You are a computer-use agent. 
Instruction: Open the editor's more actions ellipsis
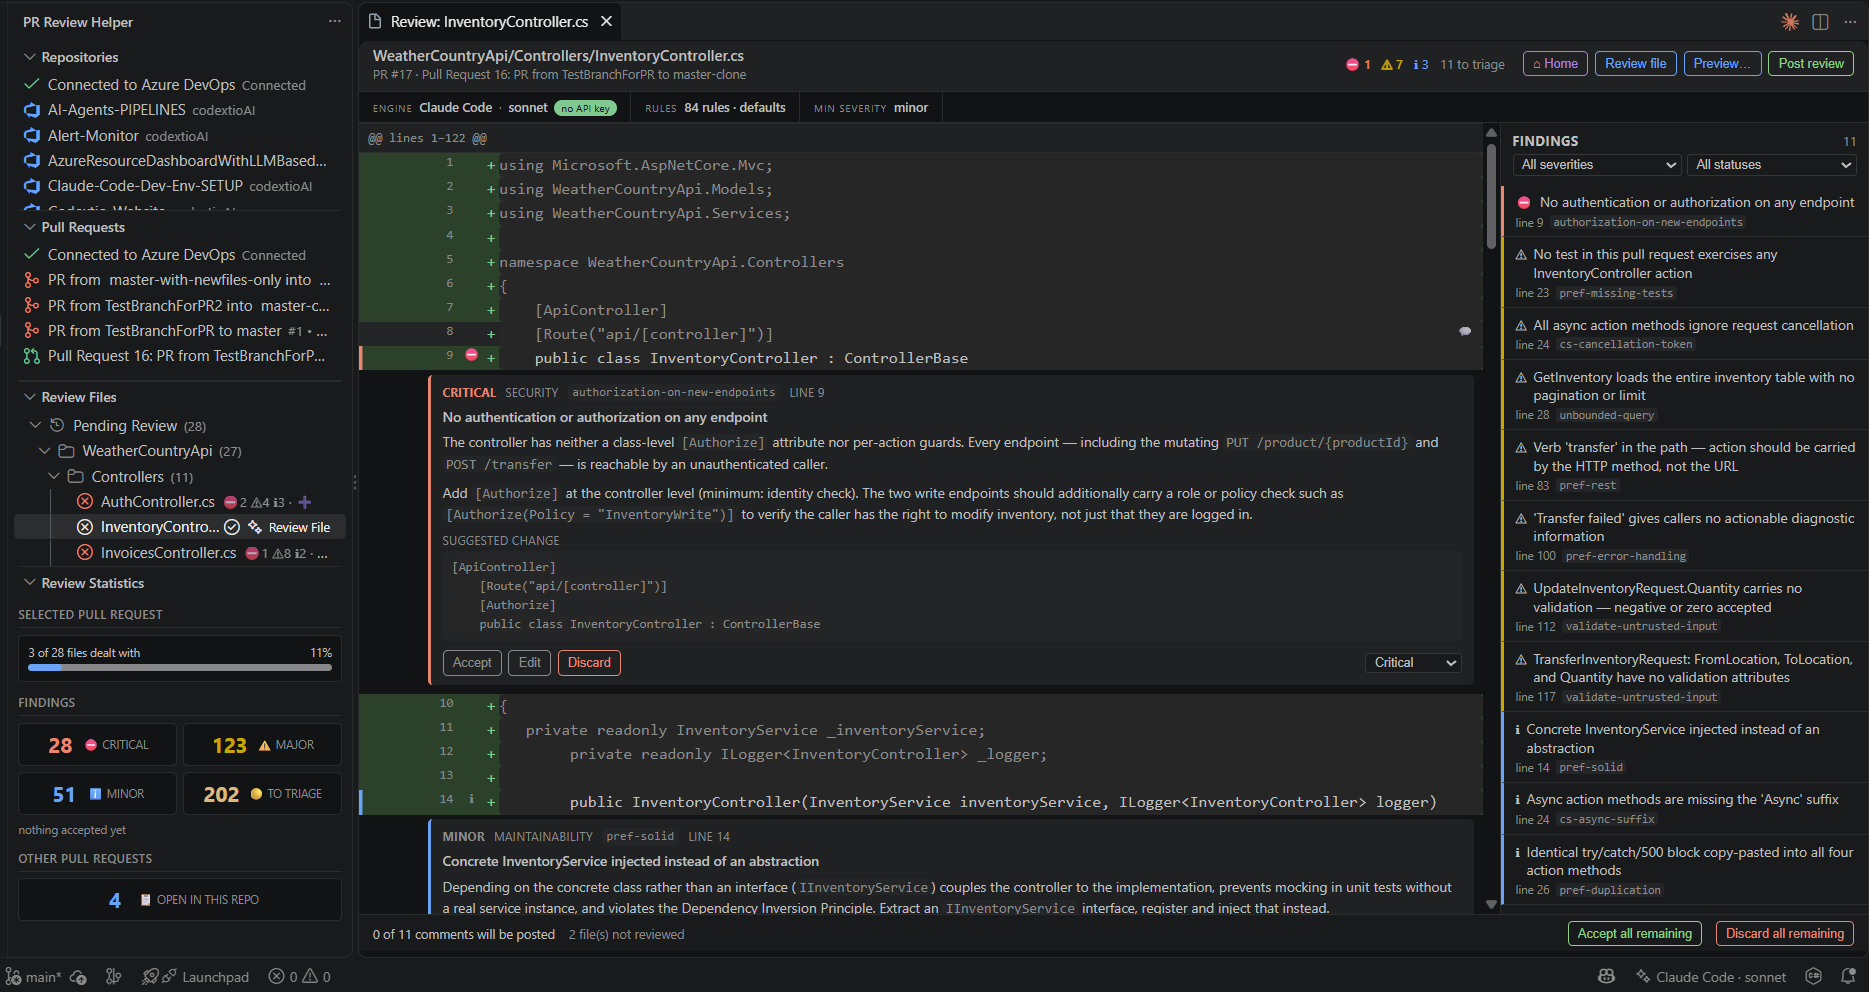point(1850,22)
